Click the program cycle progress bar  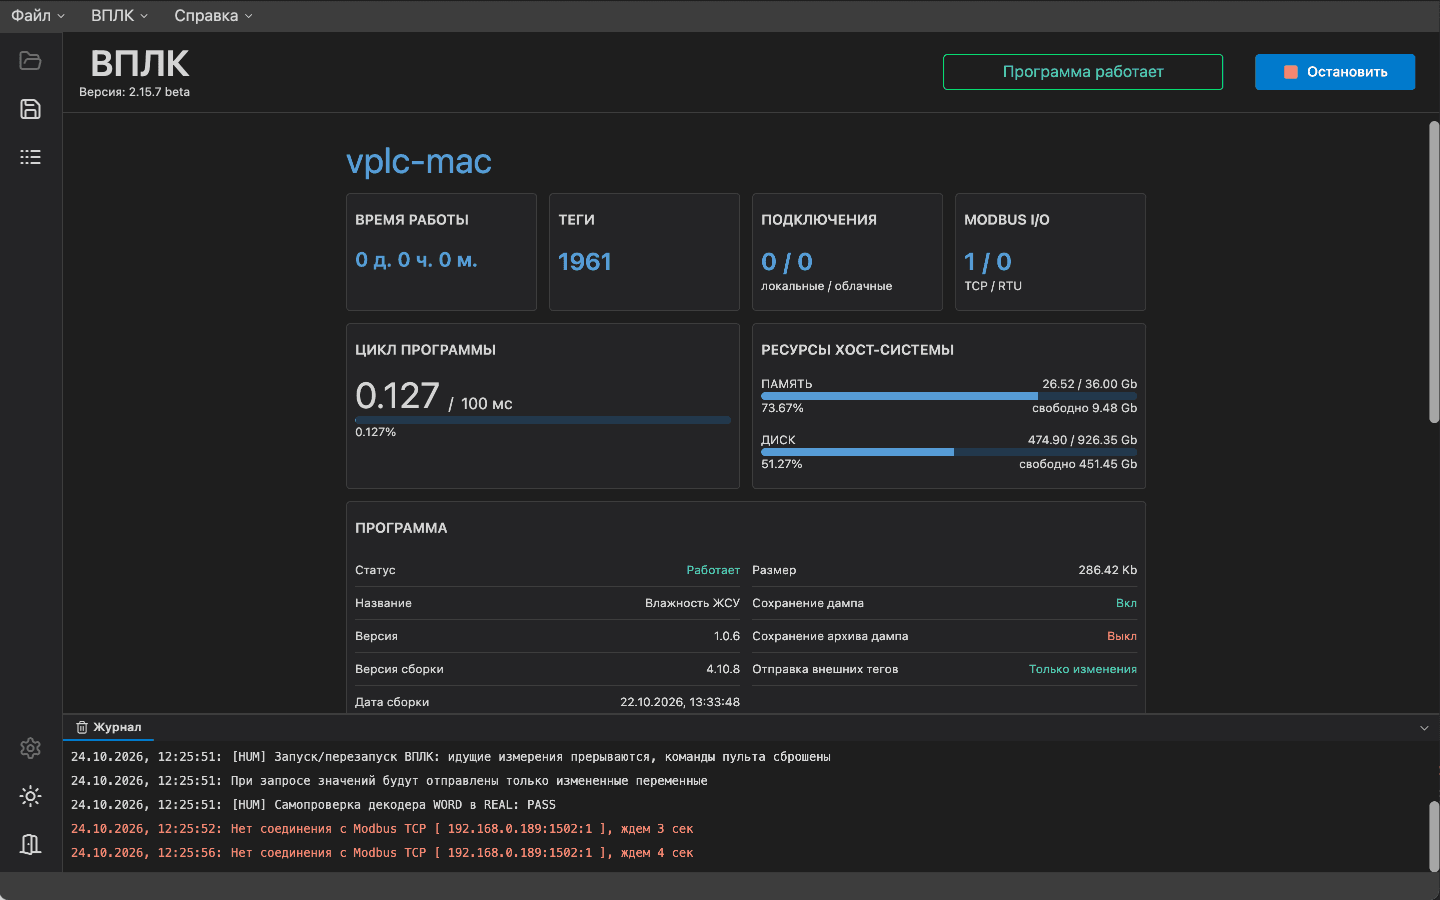(x=543, y=420)
